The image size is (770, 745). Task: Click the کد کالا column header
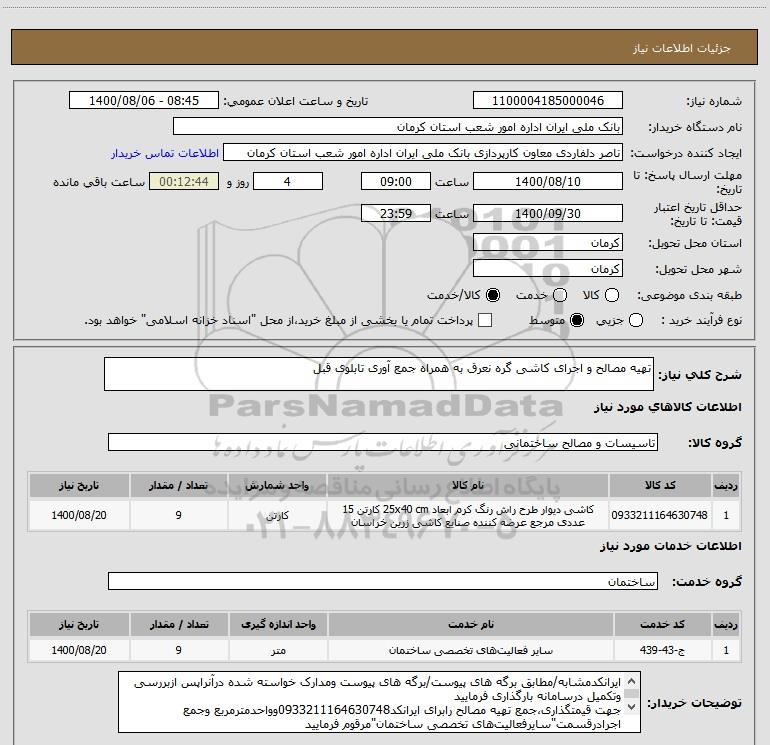(660, 485)
